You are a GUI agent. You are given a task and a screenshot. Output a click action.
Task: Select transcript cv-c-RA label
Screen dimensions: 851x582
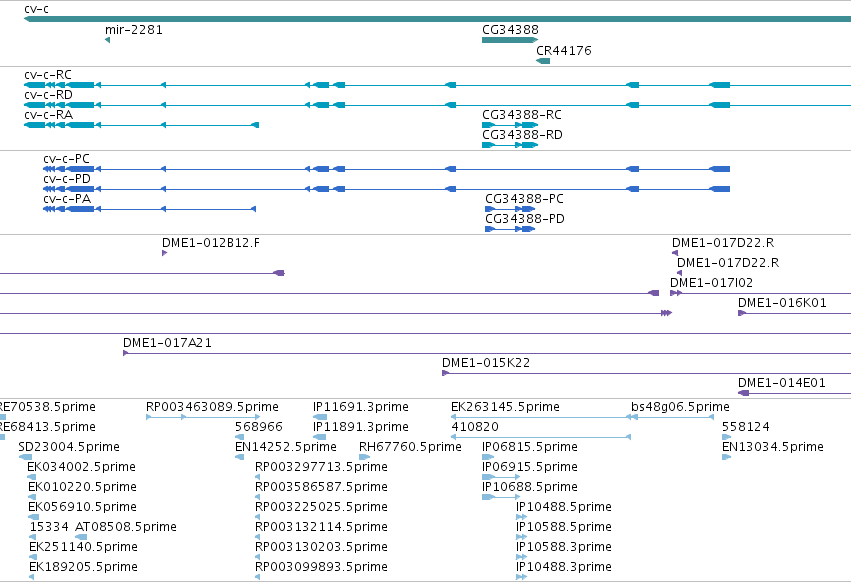tap(48, 115)
